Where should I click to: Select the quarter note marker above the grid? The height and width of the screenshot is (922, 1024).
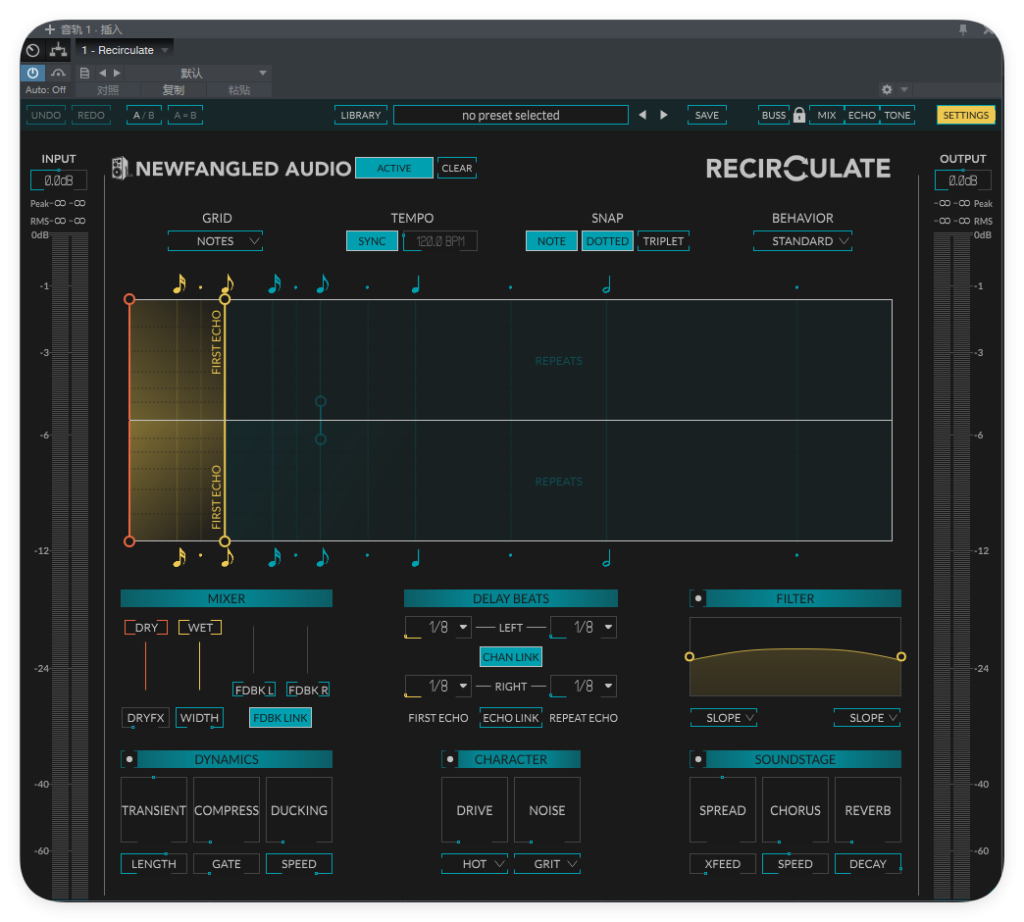click(x=416, y=284)
